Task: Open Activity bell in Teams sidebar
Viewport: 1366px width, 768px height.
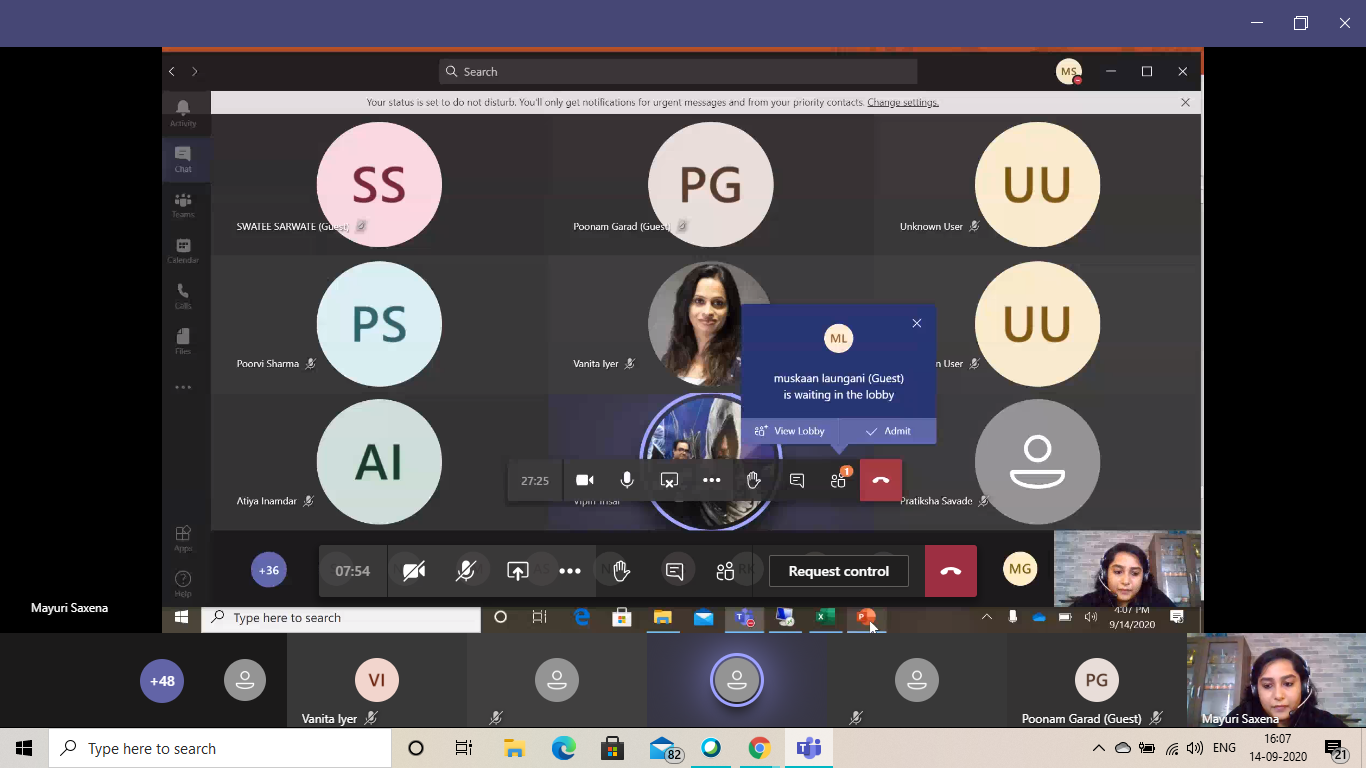Action: [x=183, y=112]
